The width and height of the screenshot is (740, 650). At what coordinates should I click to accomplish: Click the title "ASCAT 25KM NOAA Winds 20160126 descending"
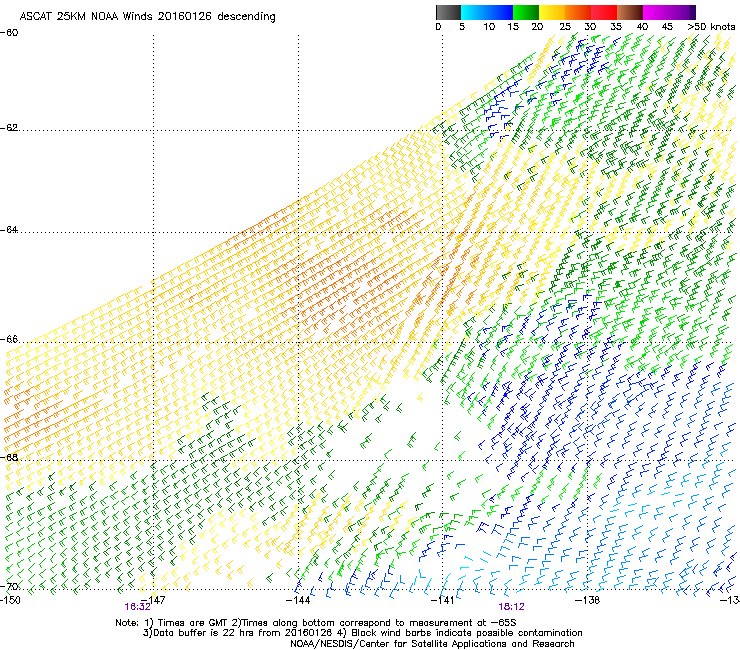[147, 17]
